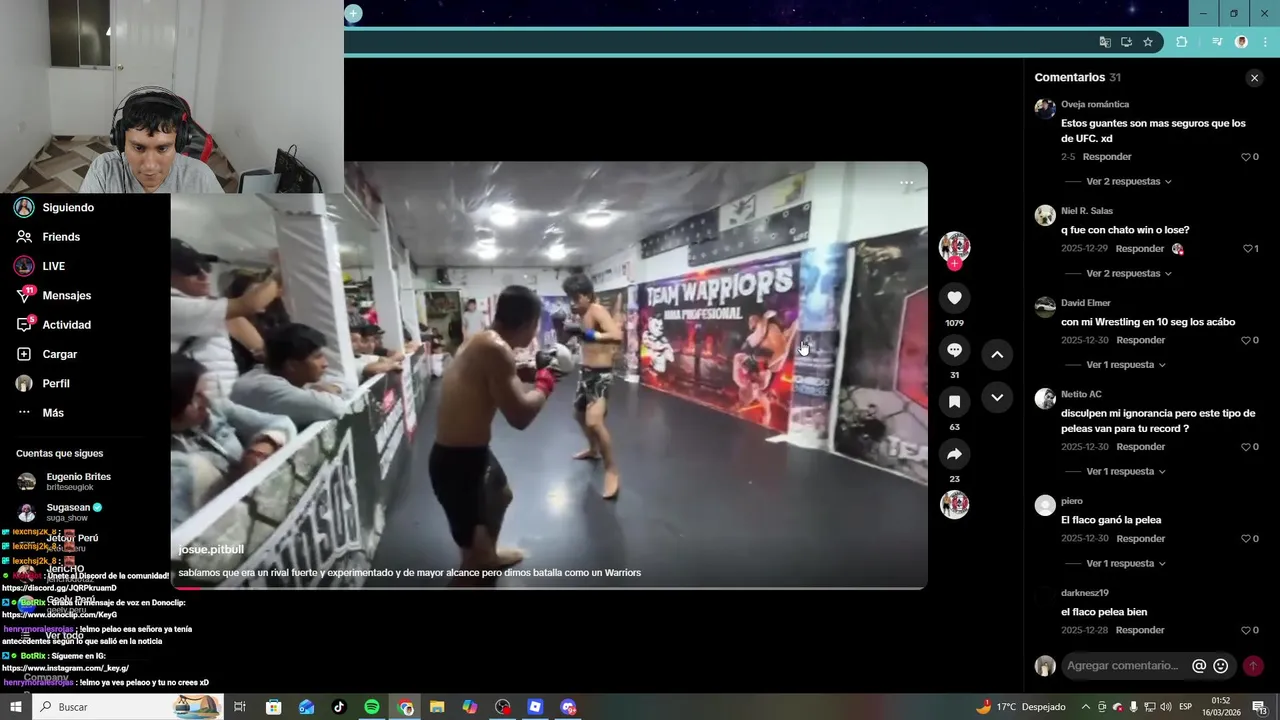Reply to David Elmer's comment
The width and height of the screenshot is (1280, 720).
(1140, 341)
